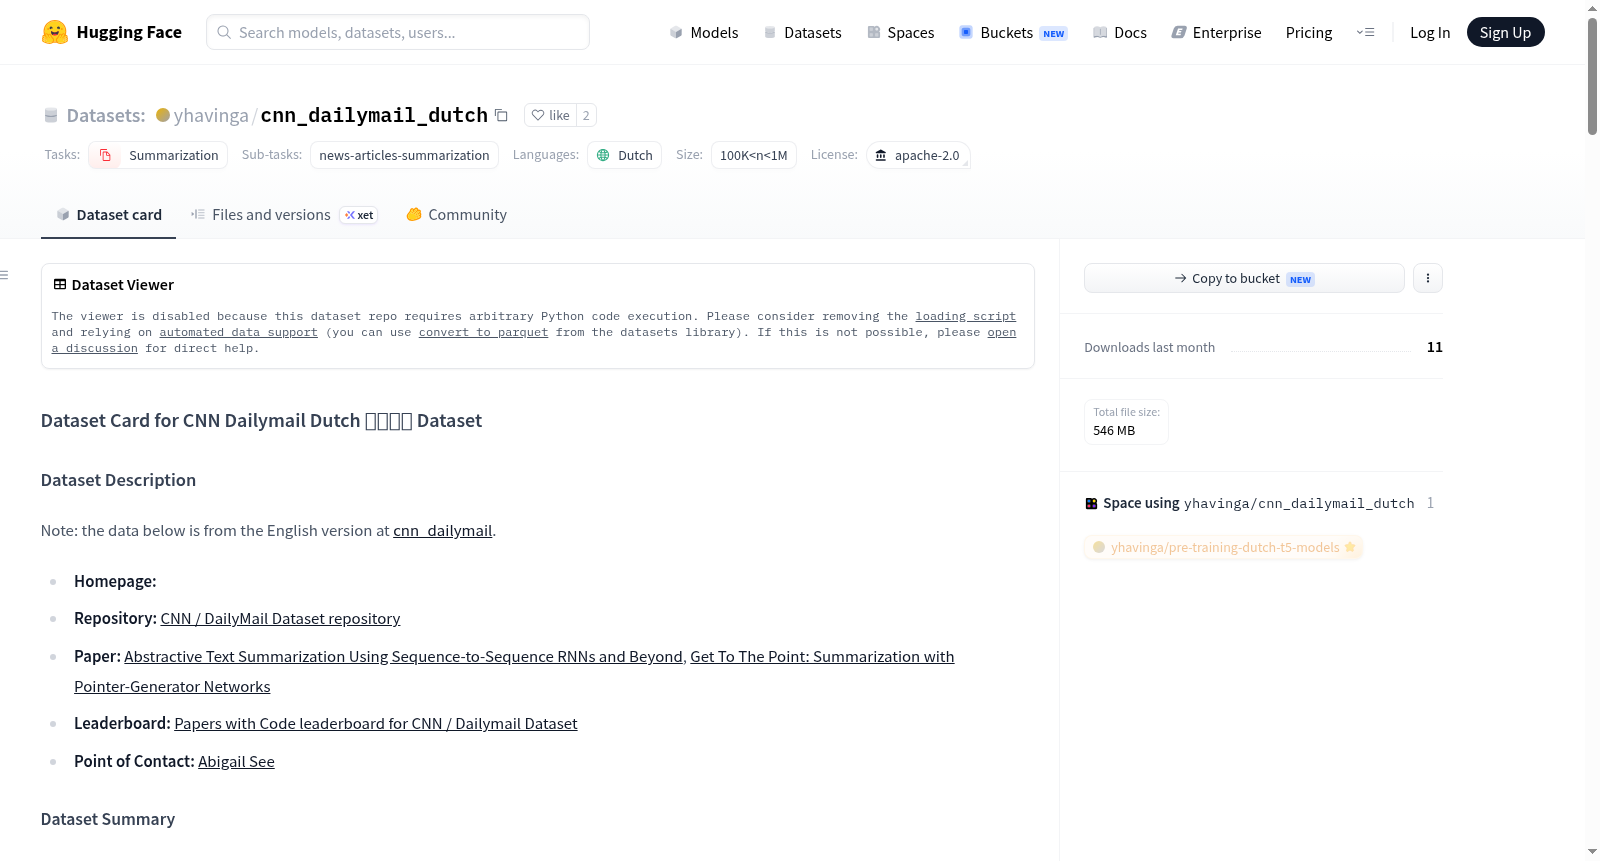This screenshot has height=861, width=1600.
Task: Click the Downloads last month value 11
Action: [x=1434, y=347]
